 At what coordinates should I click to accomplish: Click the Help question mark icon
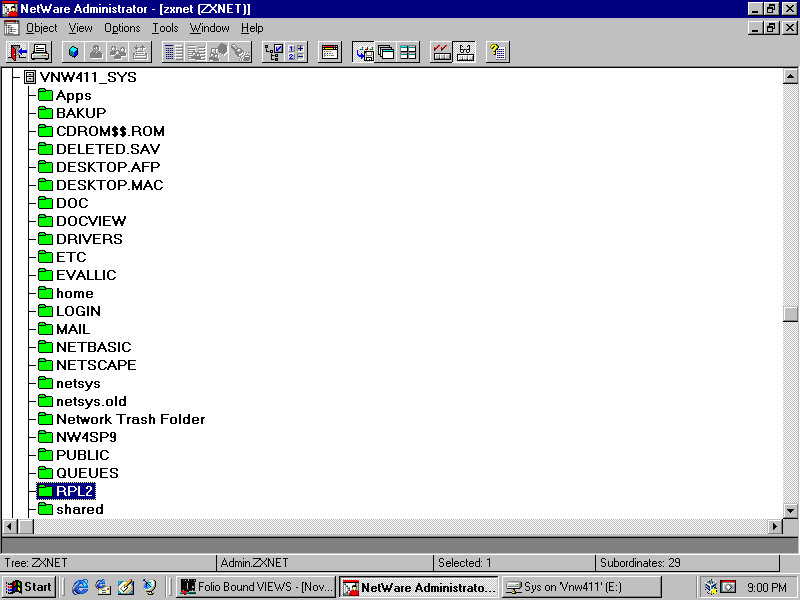point(498,52)
